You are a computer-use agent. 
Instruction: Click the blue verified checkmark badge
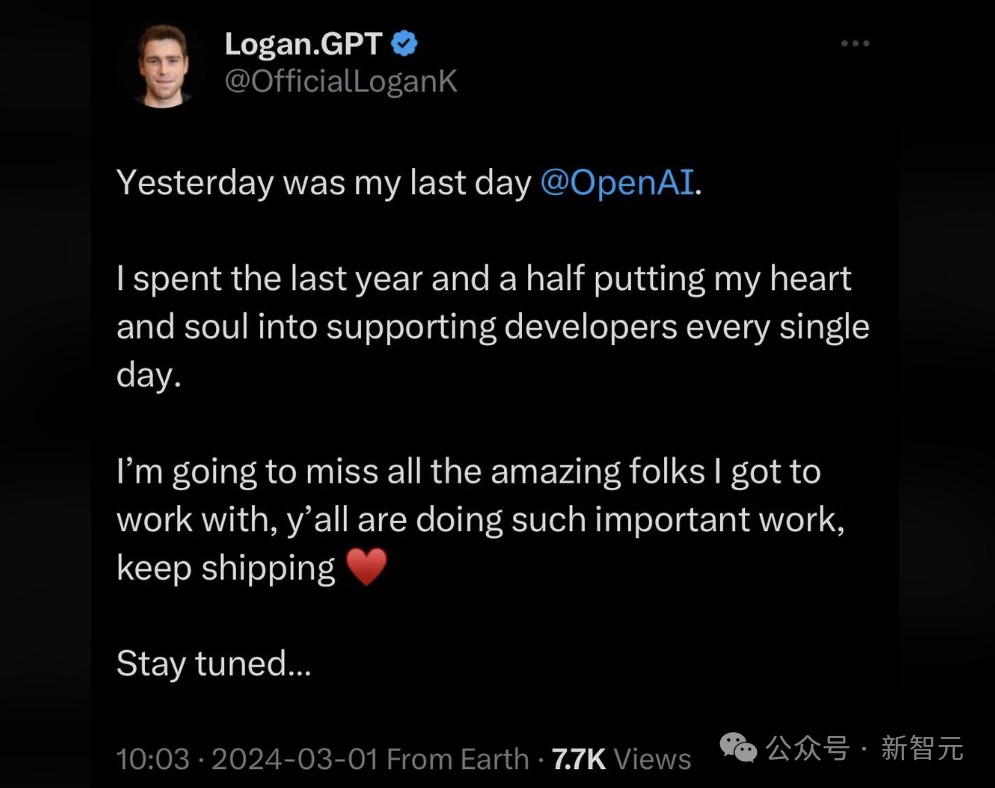pos(403,44)
